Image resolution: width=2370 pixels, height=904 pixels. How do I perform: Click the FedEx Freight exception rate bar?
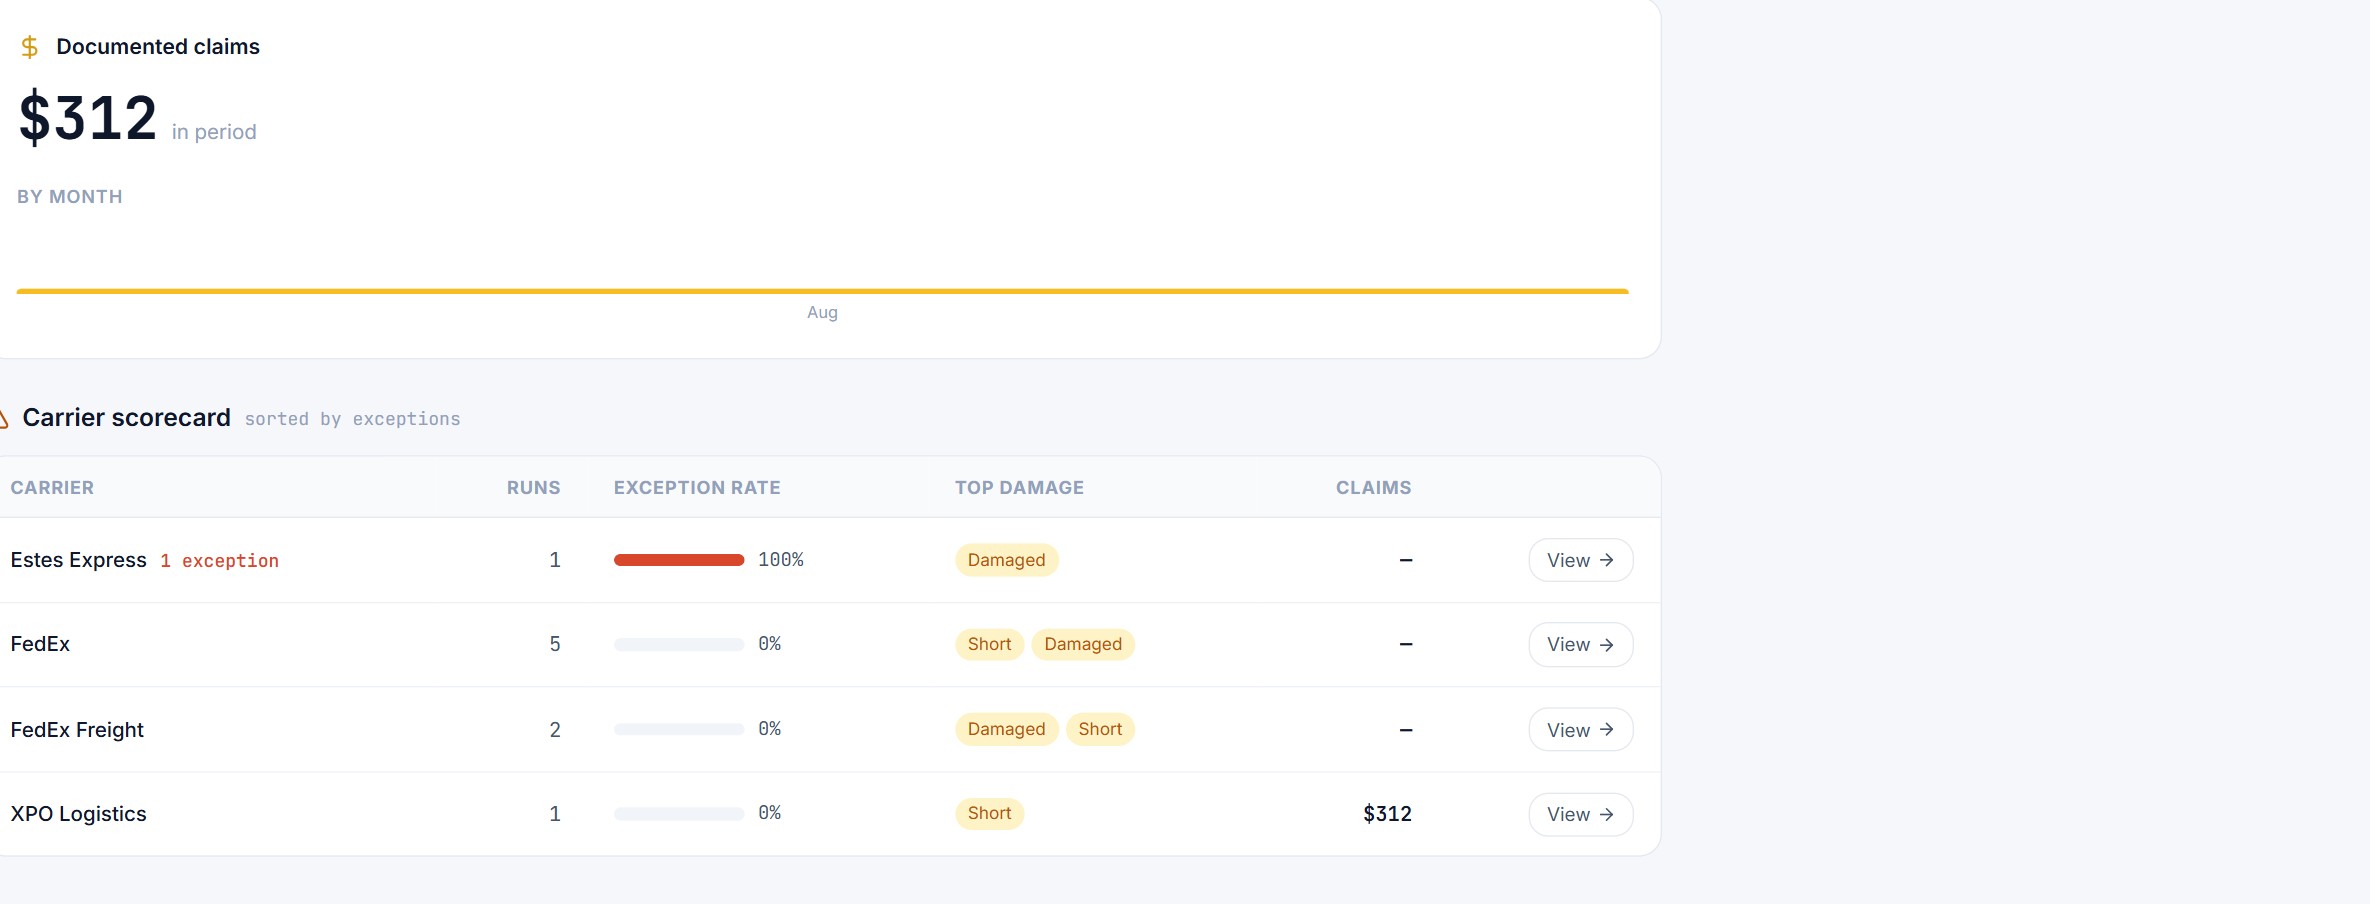(679, 729)
